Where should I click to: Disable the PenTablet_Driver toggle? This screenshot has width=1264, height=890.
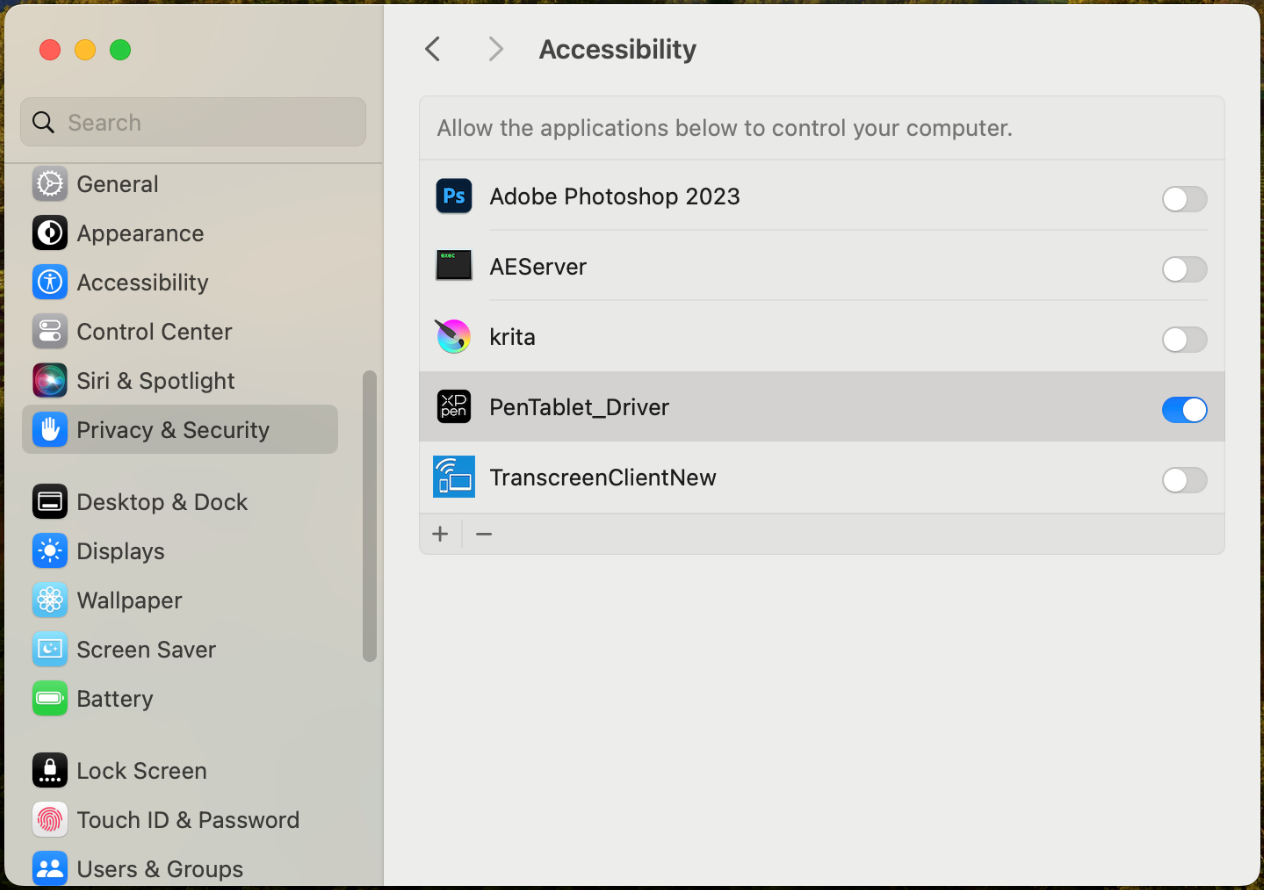point(1184,410)
